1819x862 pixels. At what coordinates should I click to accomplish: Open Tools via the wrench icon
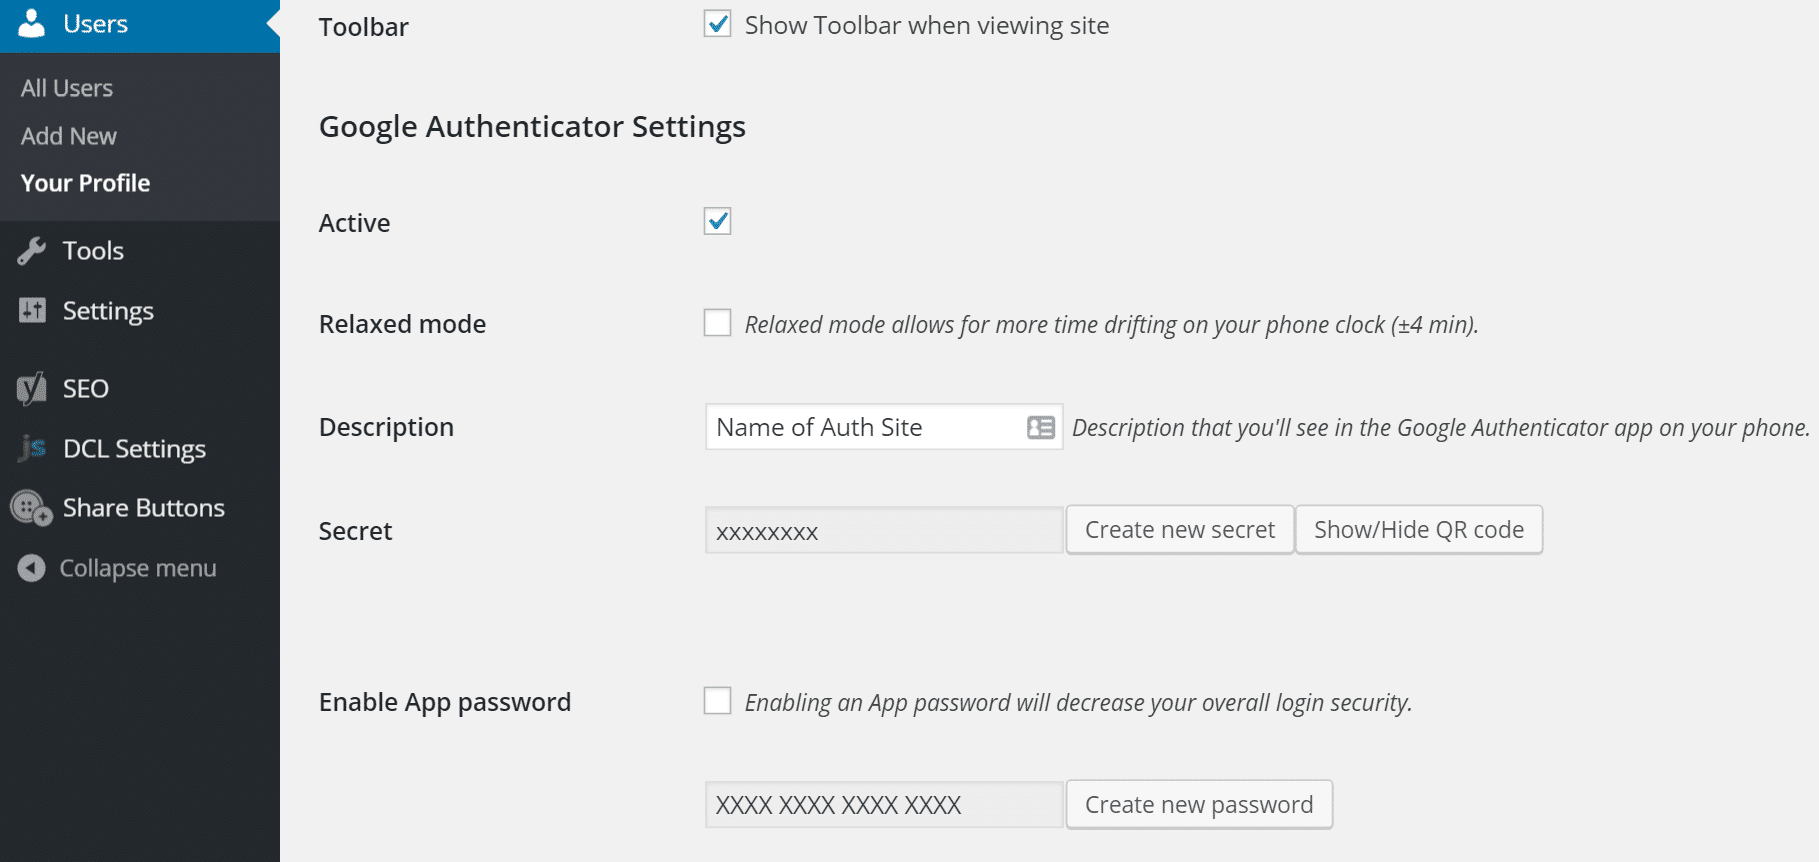[x=32, y=250]
